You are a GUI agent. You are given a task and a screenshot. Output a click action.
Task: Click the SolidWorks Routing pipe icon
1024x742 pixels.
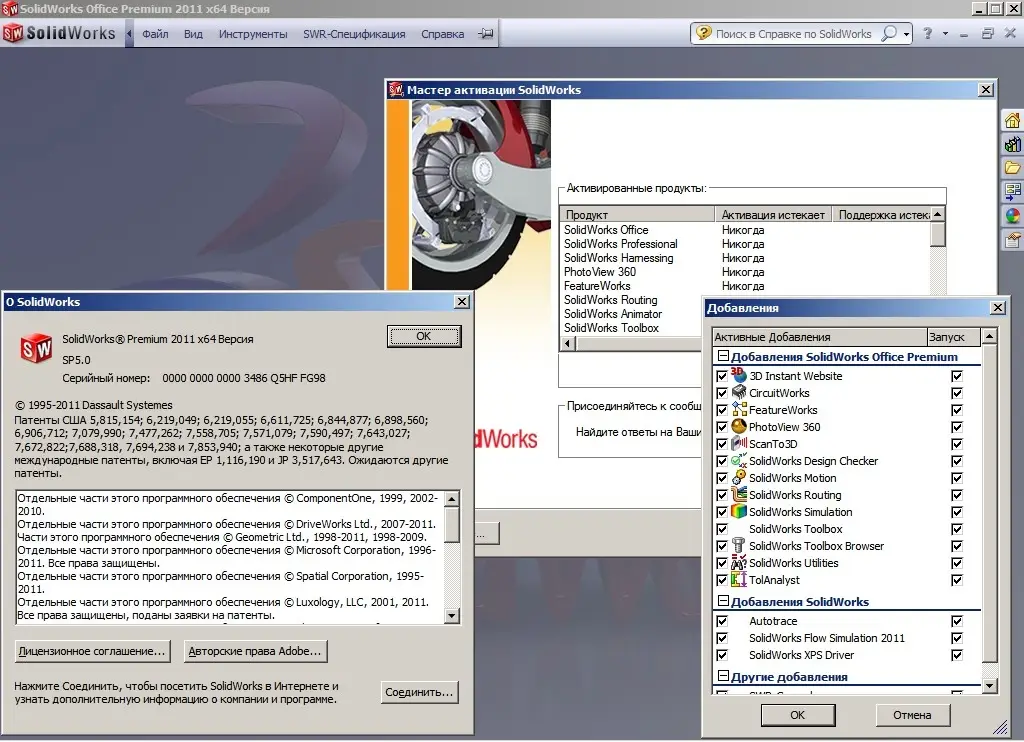point(739,494)
